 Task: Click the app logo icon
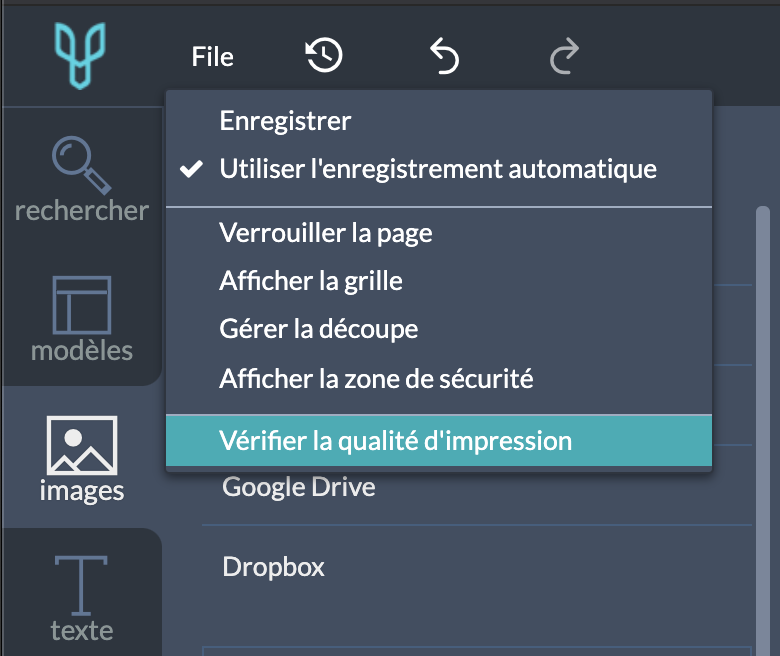(x=80, y=55)
